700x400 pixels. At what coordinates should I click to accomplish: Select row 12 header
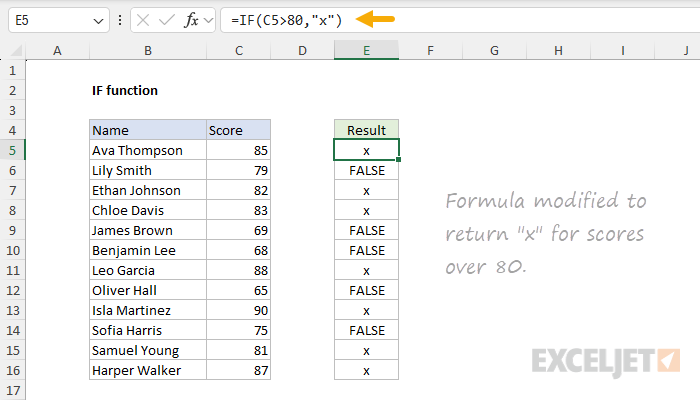click(12, 291)
